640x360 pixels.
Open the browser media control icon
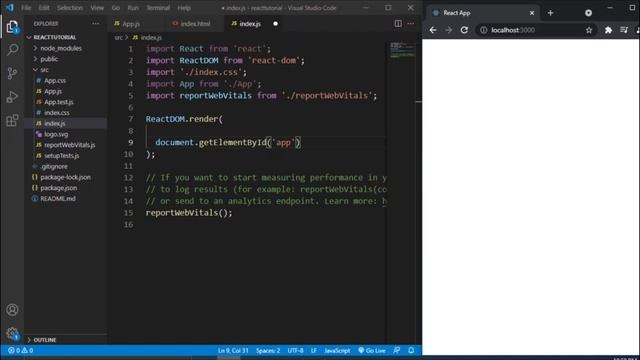click(624, 30)
